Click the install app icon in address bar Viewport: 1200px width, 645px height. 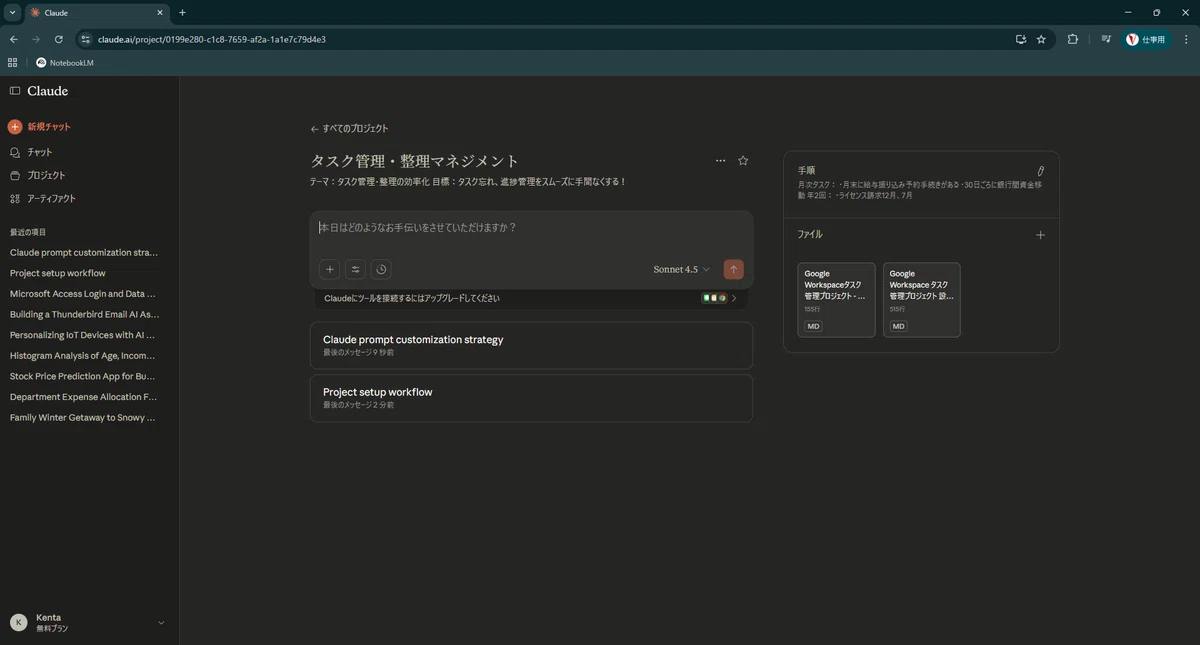(1021, 39)
